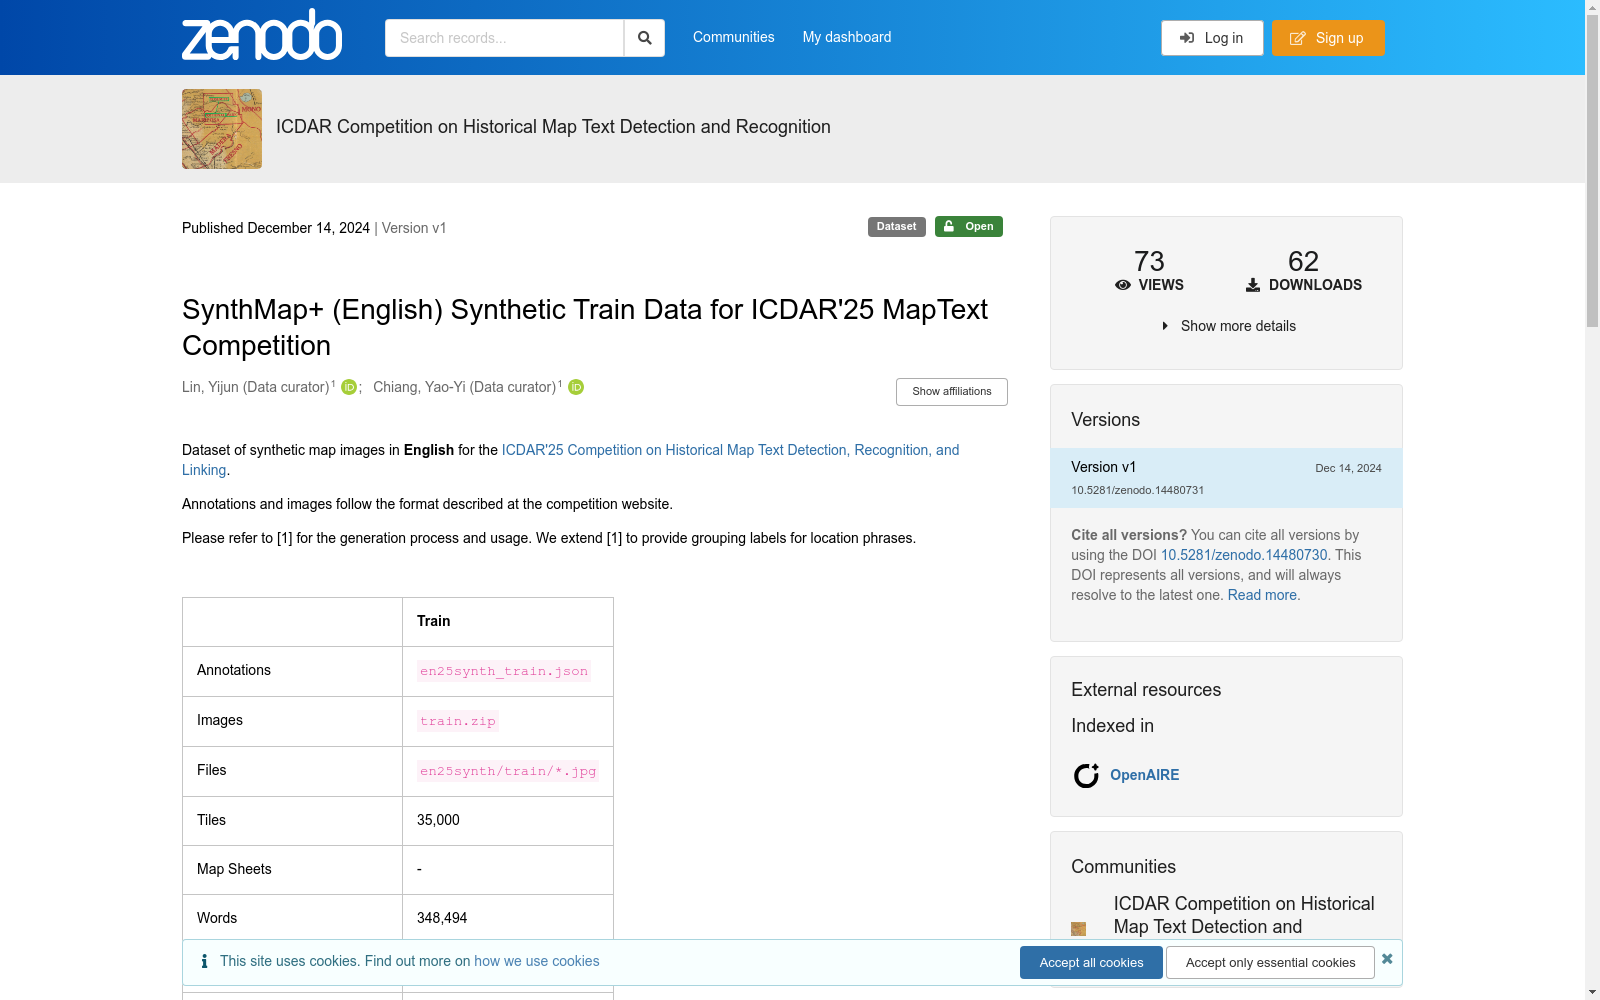
Task: Click the Zenodo logo
Action: (262, 36)
